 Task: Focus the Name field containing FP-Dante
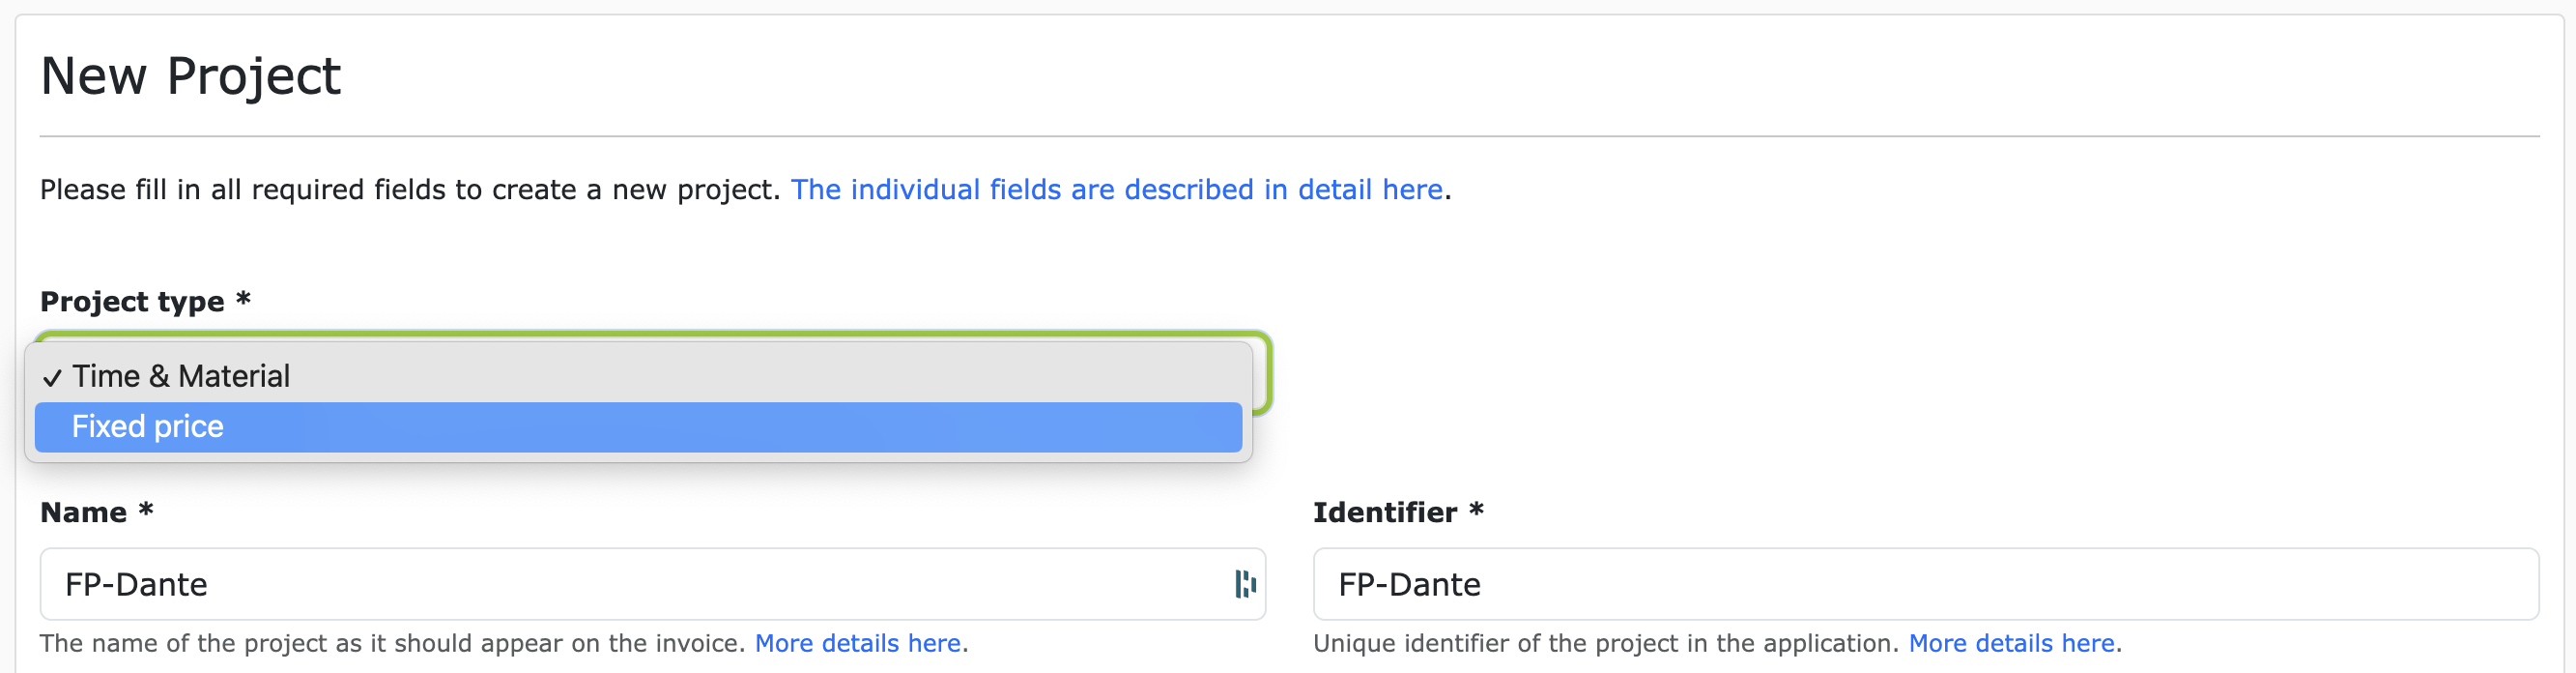(600, 584)
